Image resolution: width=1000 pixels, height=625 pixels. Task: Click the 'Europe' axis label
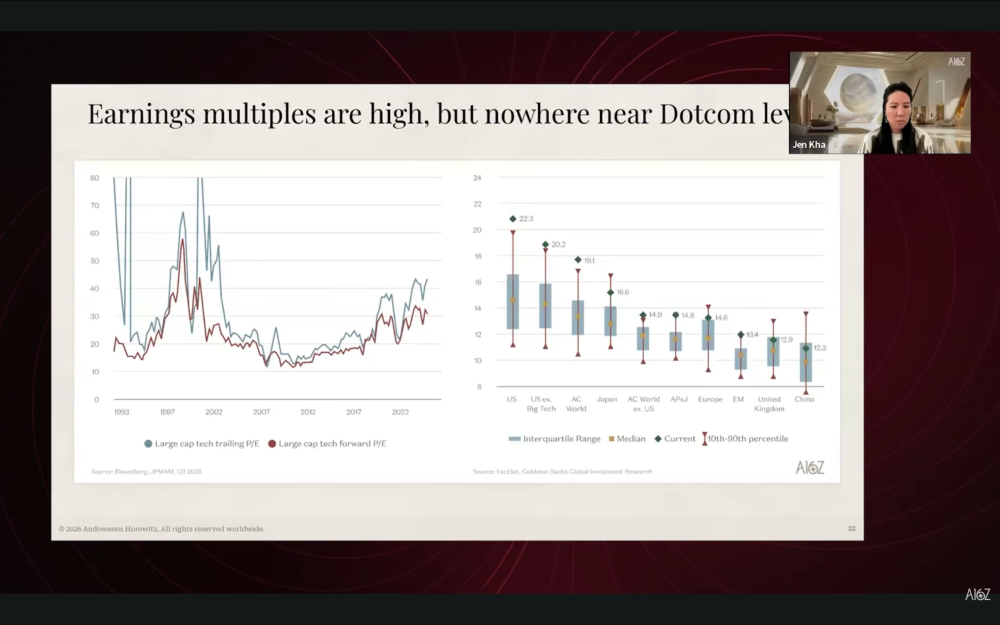[x=710, y=399]
